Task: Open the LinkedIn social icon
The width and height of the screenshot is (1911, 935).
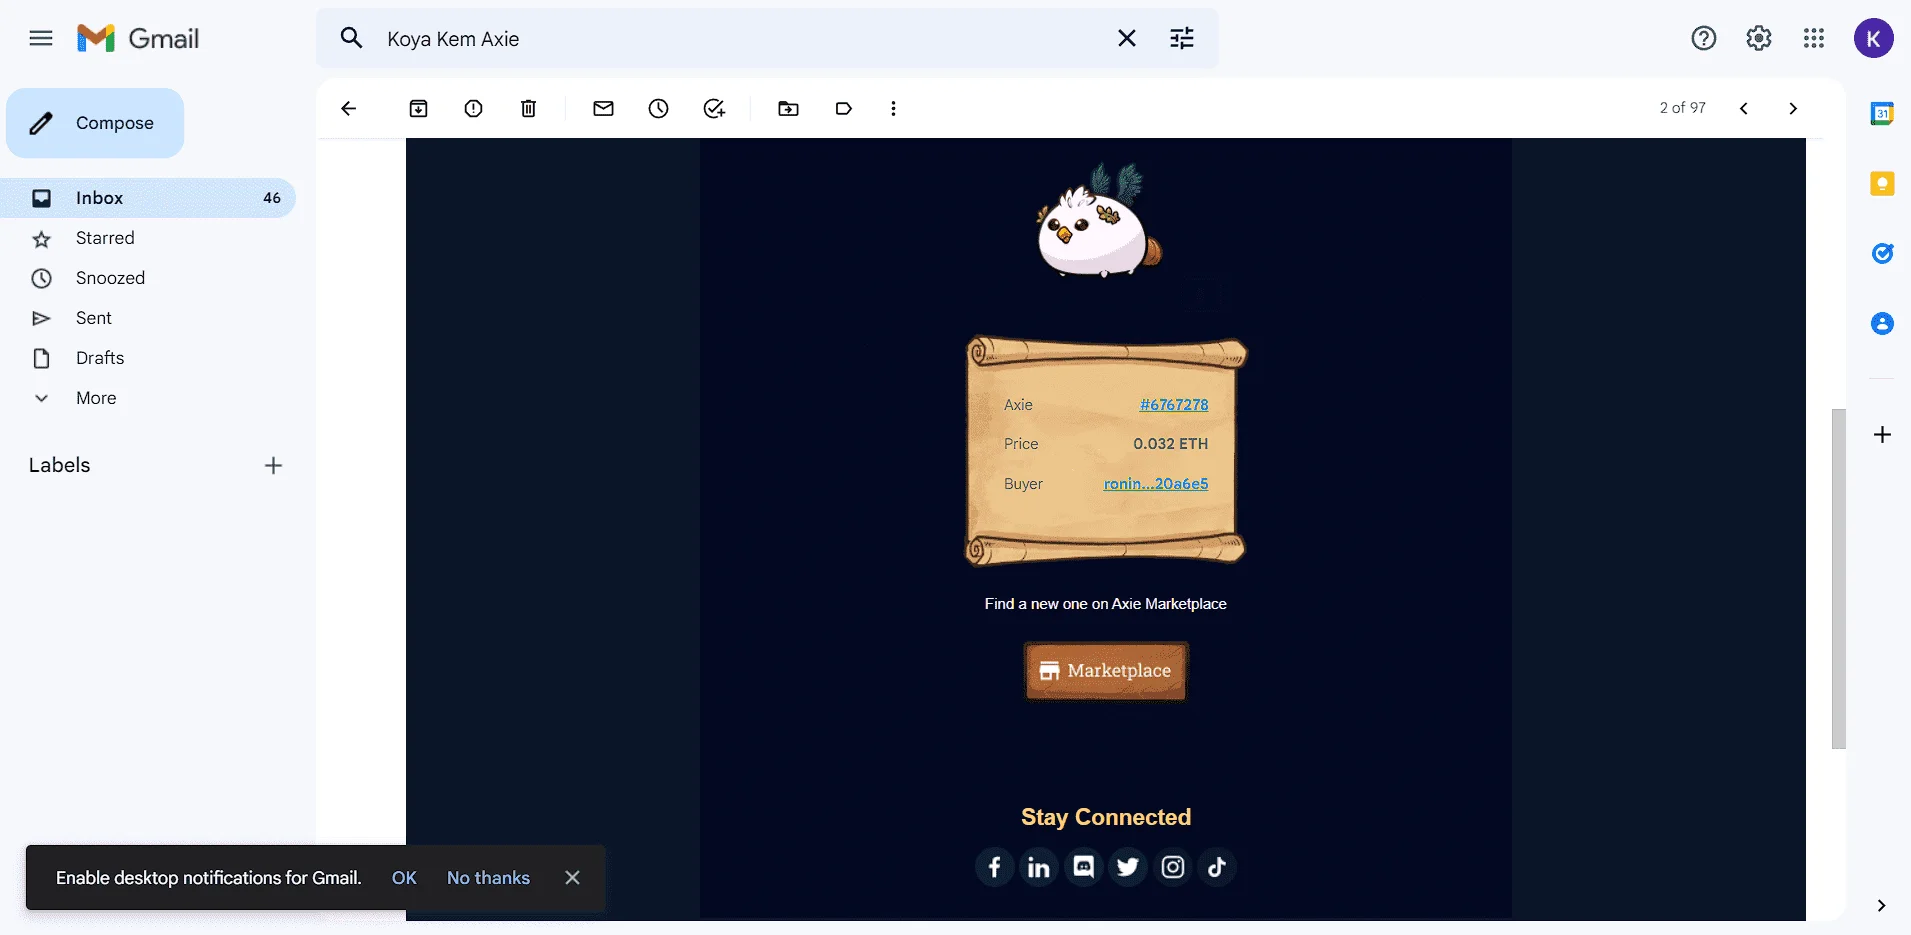Action: 1039,867
